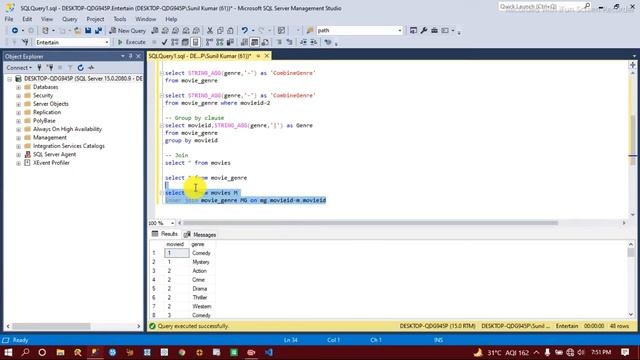The image size is (640, 360).
Task: Click the Copy icon in toolbar
Action: pos(220,31)
